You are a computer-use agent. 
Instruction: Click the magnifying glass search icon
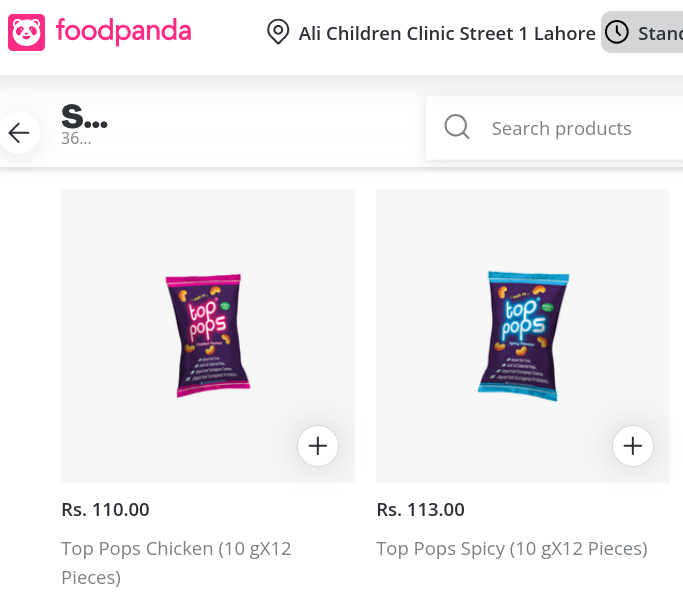coord(457,128)
